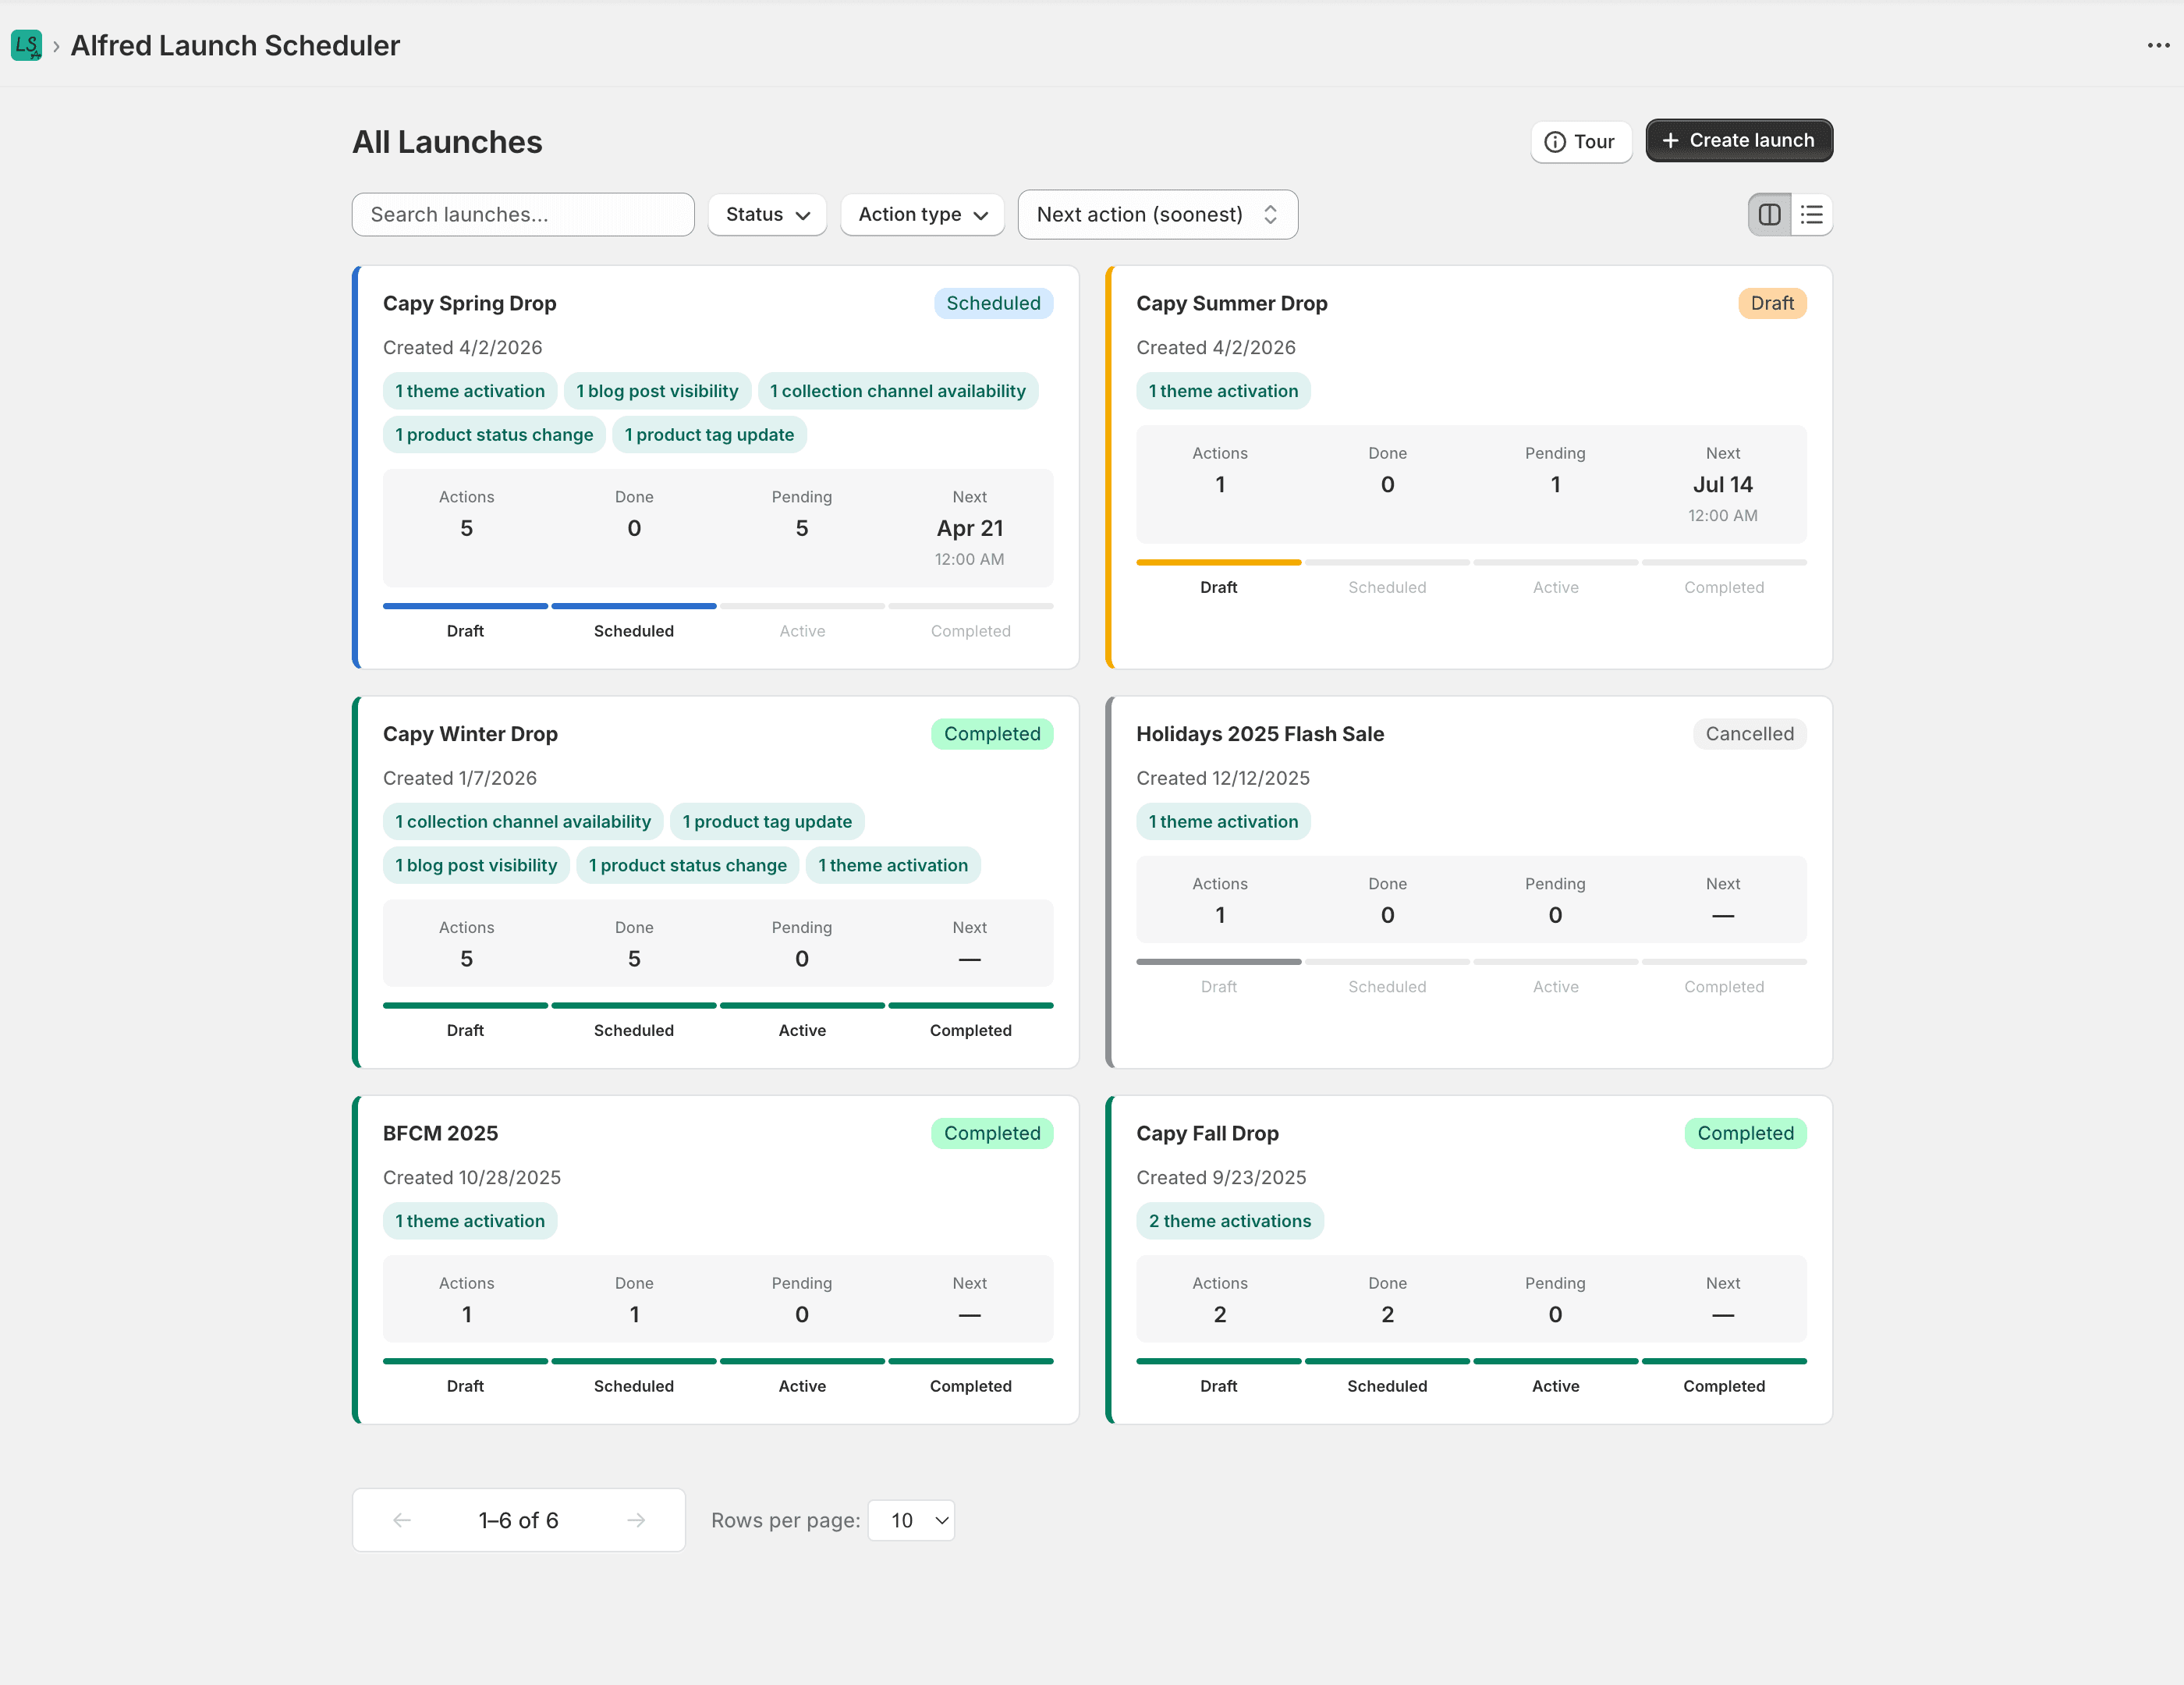The width and height of the screenshot is (2184, 1685).
Task: Click 2 theme activations tag on Capy Fall Drop
Action: coord(1230,1220)
